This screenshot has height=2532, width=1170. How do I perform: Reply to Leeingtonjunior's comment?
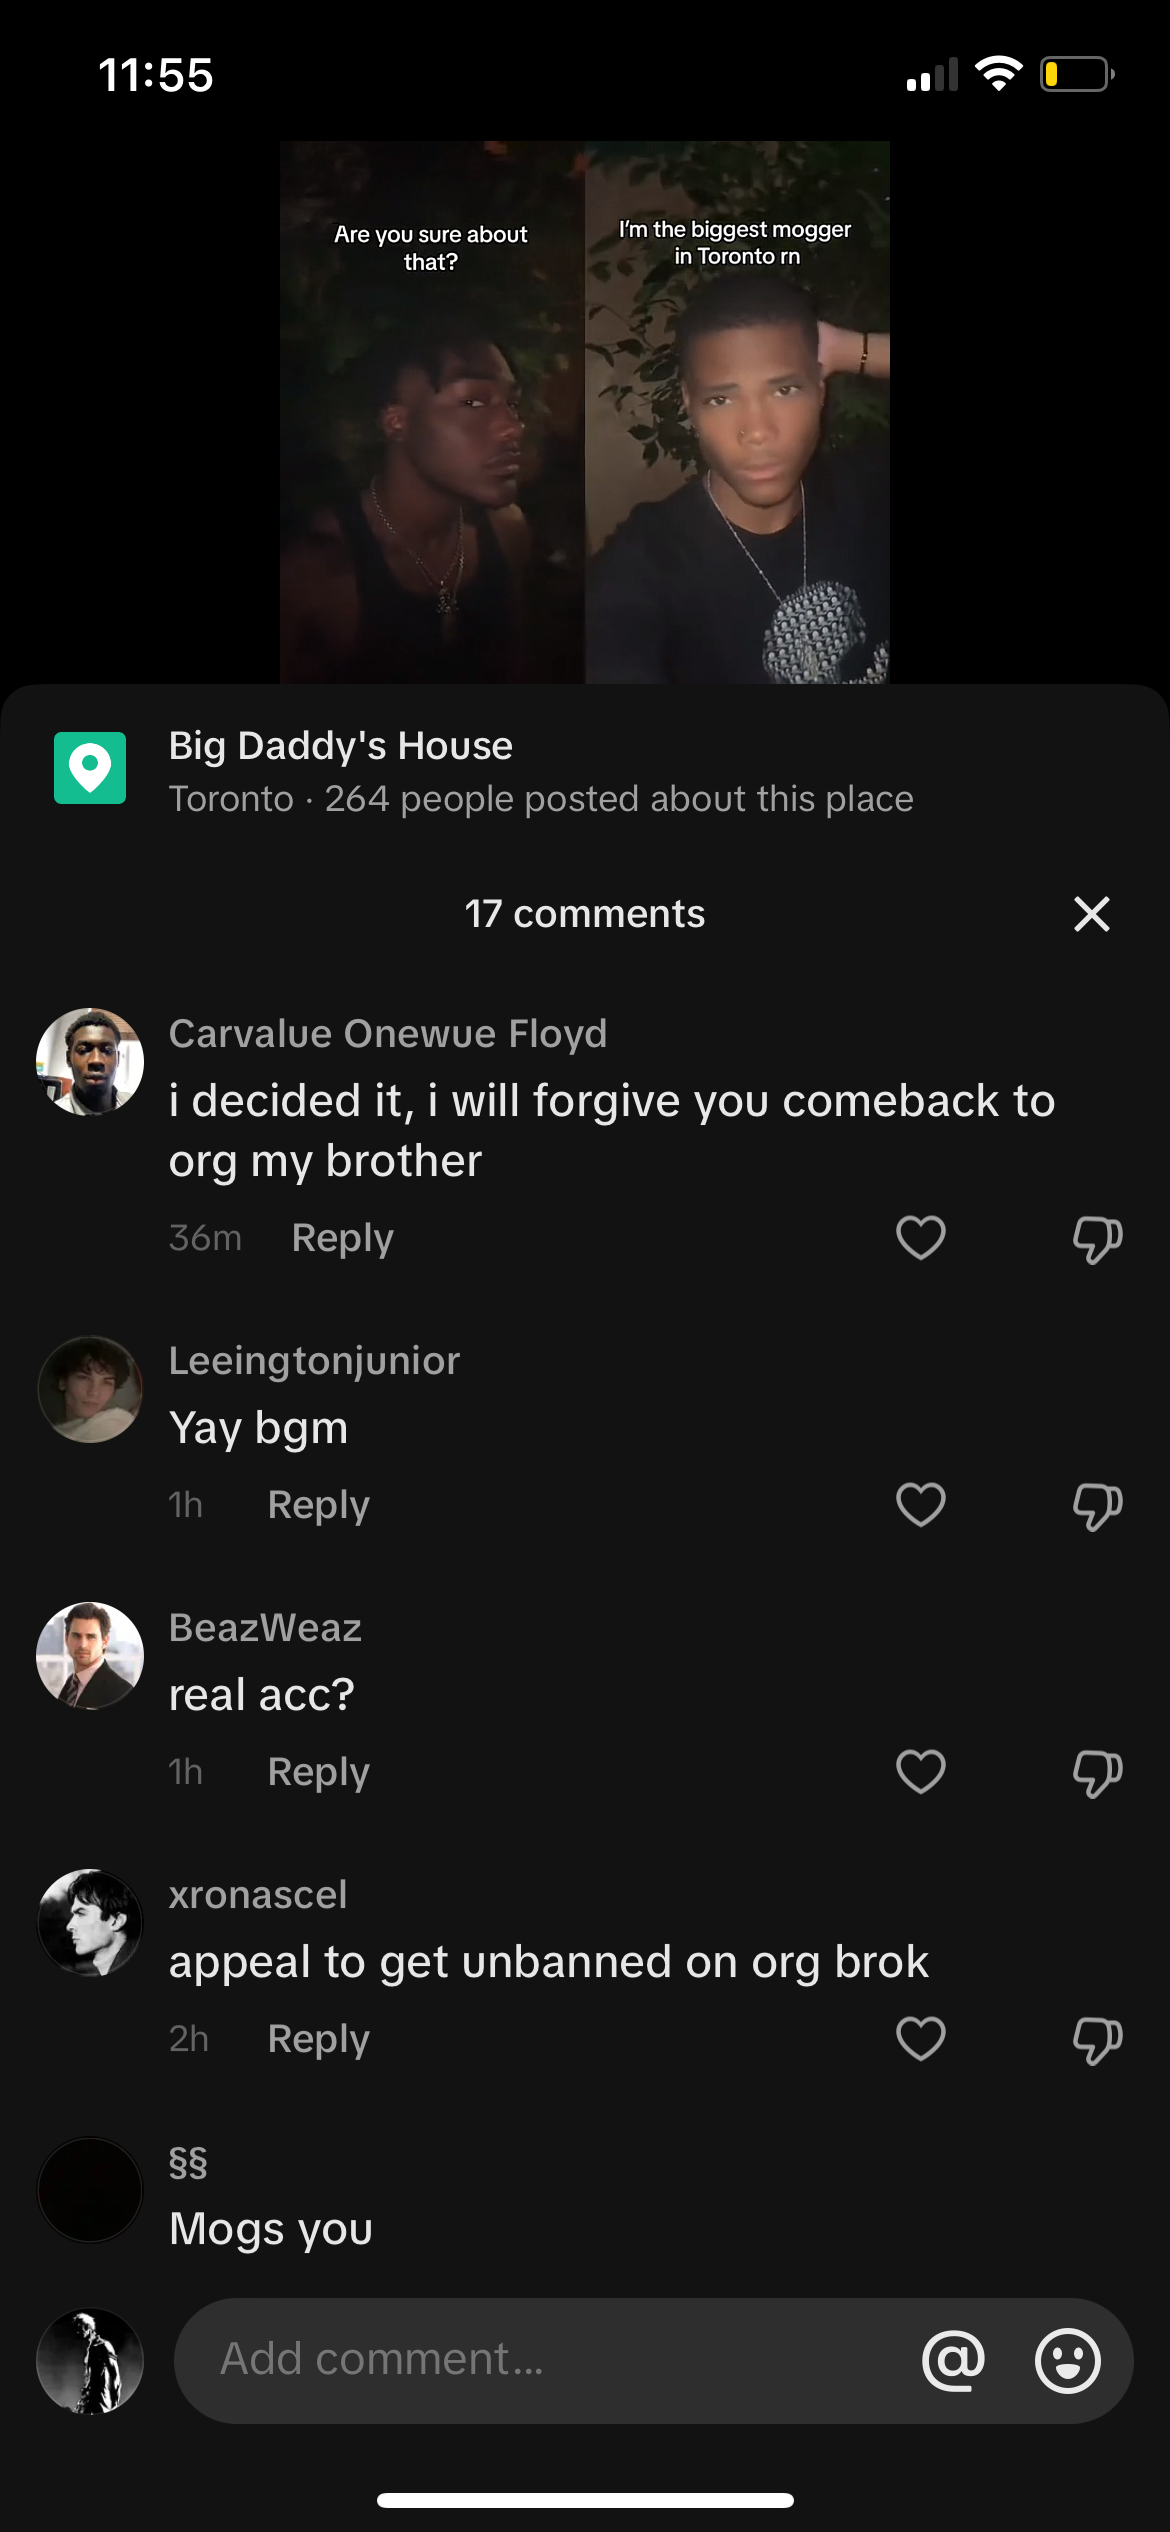click(x=318, y=1505)
